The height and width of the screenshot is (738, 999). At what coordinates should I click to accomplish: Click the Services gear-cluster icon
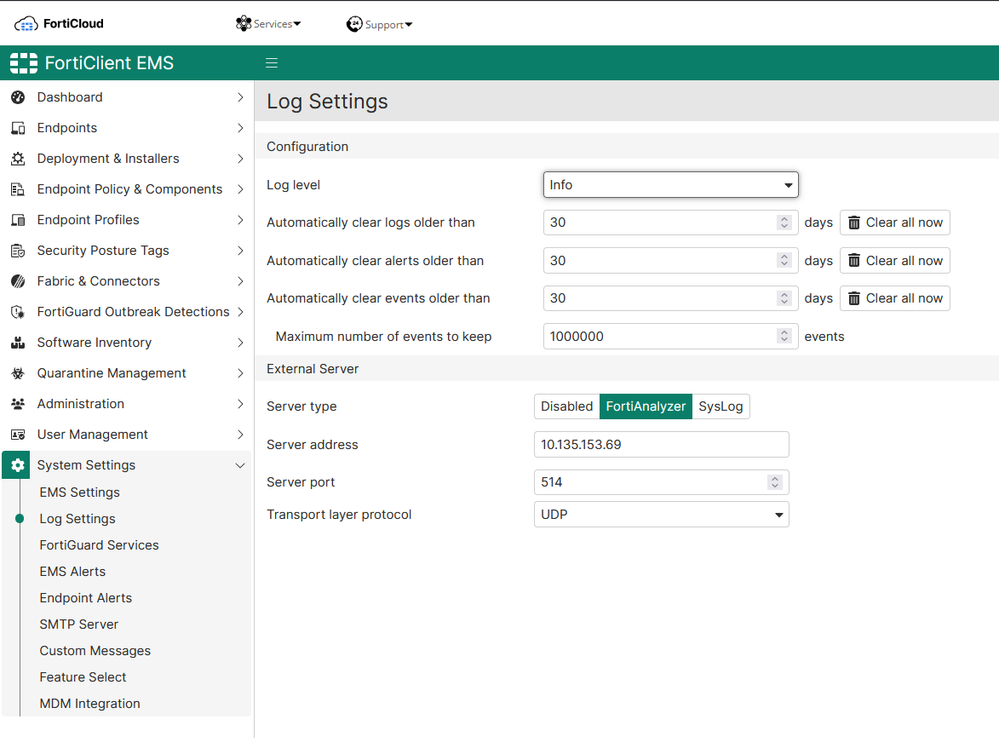pyautogui.click(x=243, y=24)
